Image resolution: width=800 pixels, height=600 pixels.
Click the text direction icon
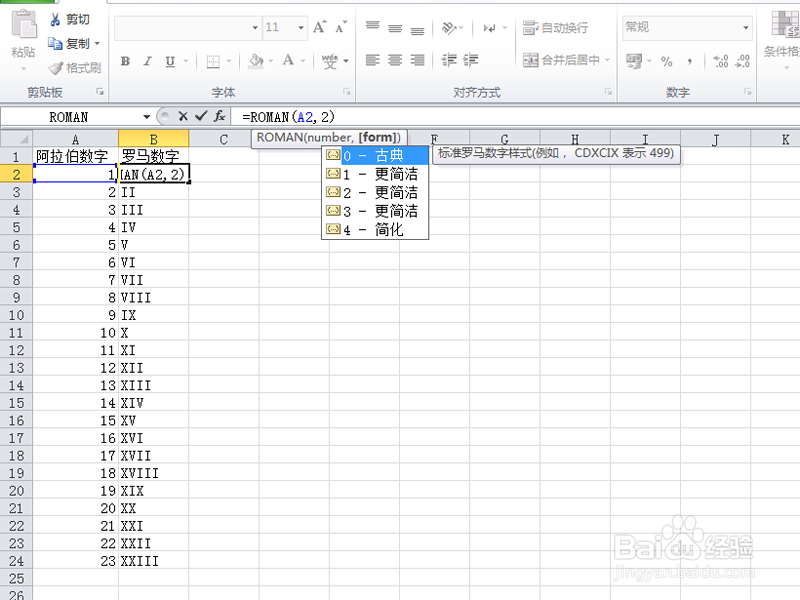coord(489,28)
